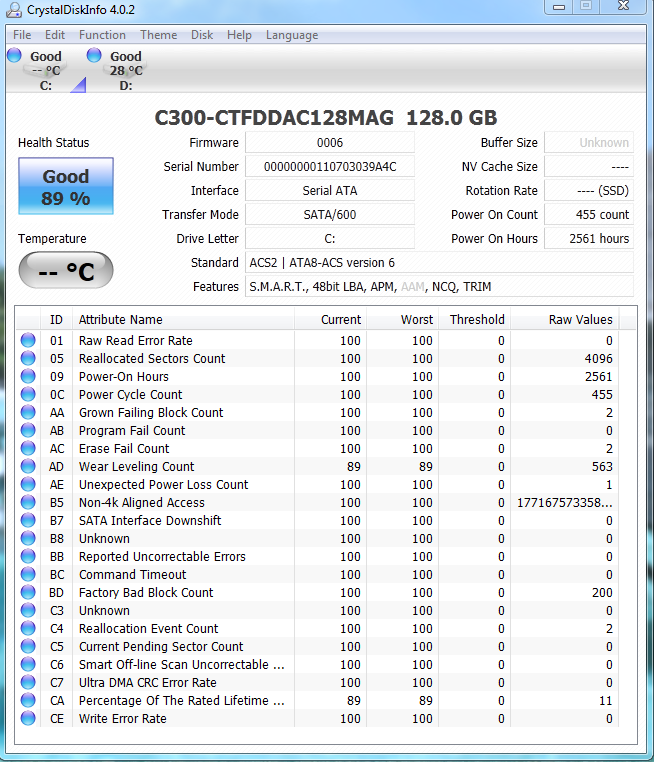Click the Current column header

click(330, 319)
